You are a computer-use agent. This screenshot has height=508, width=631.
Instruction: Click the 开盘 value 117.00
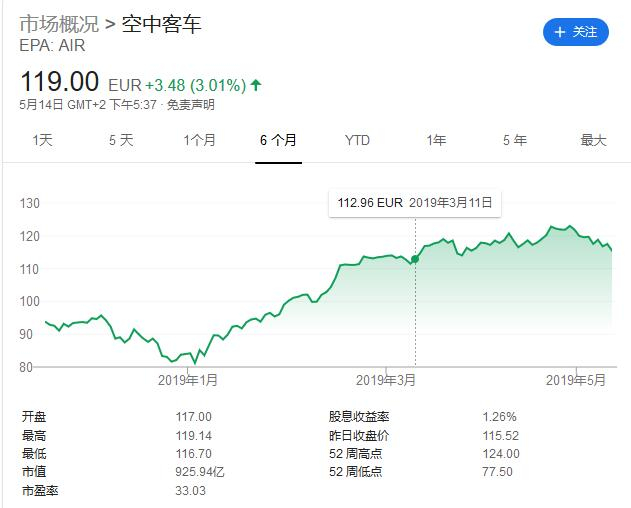(194, 417)
